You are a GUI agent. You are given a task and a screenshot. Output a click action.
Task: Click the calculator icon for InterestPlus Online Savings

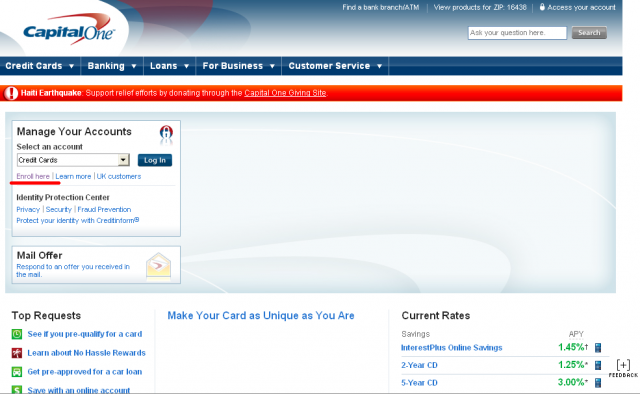[x=598, y=347]
